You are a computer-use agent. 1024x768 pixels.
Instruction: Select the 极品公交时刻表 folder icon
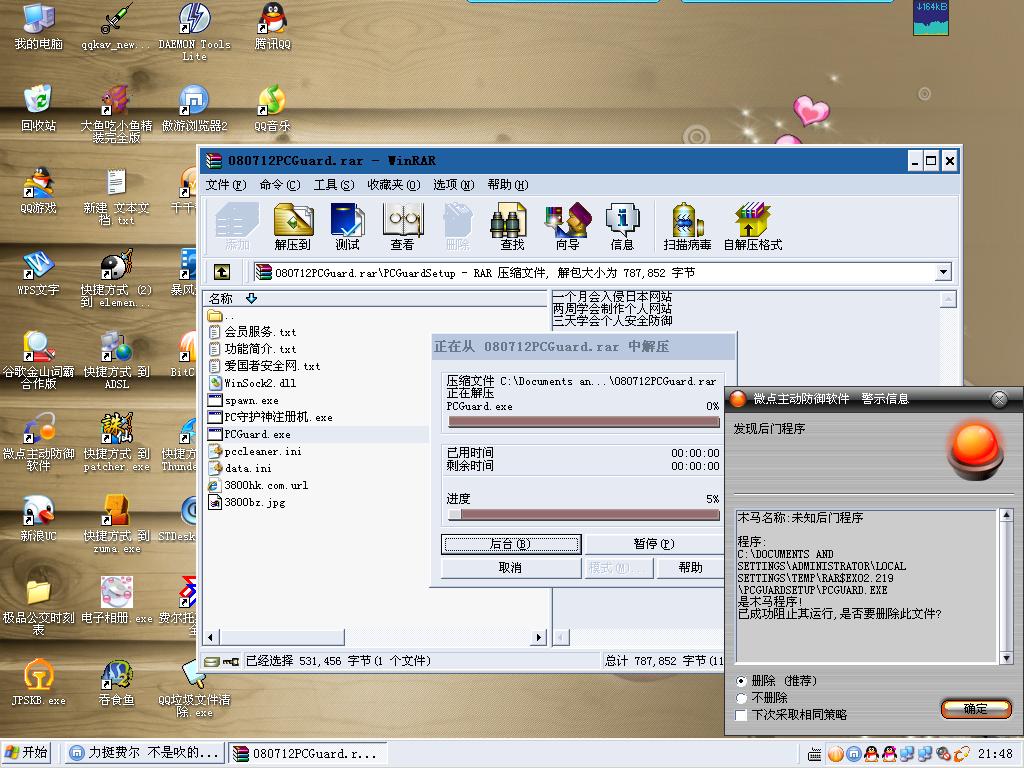(x=39, y=606)
